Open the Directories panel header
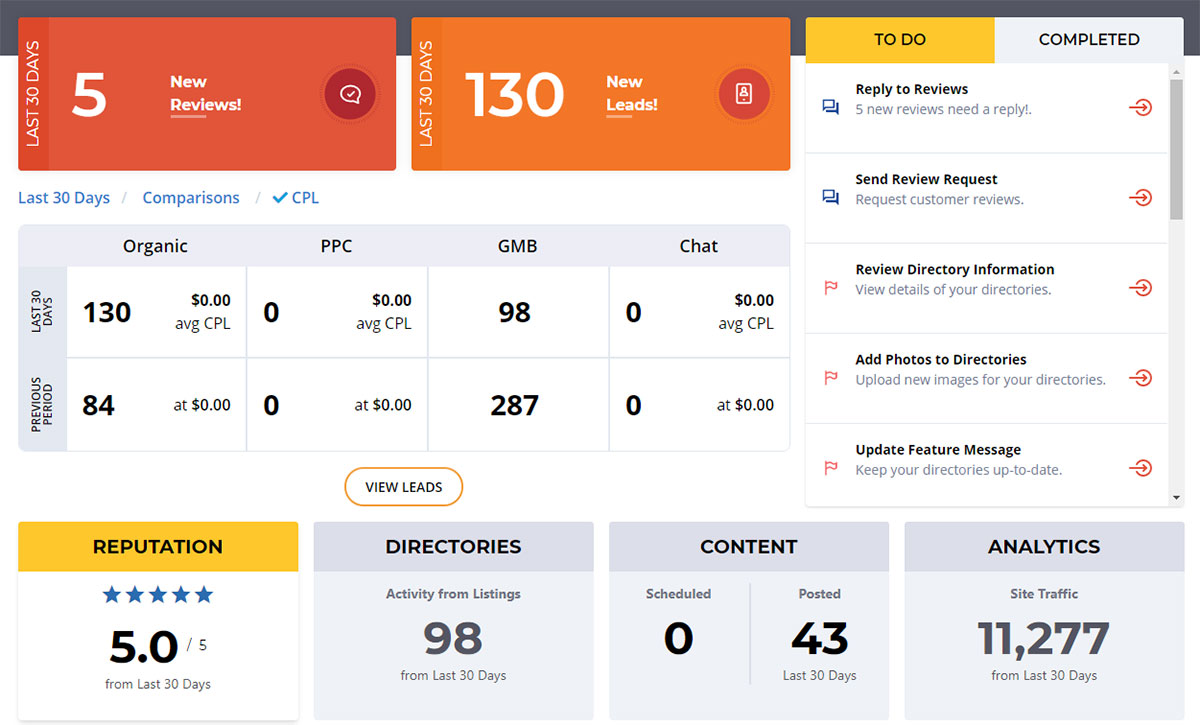The height and width of the screenshot is (725, 1200). pyautogui.click(x=453, y=547)
